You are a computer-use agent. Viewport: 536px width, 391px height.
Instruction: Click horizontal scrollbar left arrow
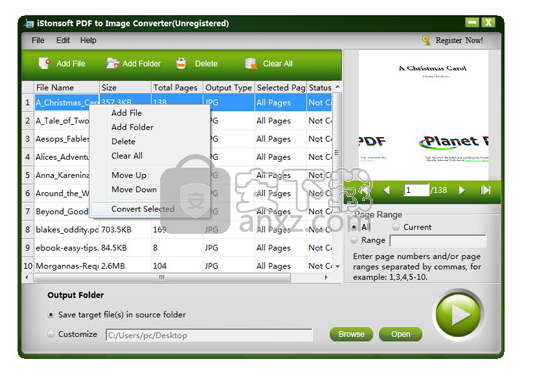[x=27, y=277]
